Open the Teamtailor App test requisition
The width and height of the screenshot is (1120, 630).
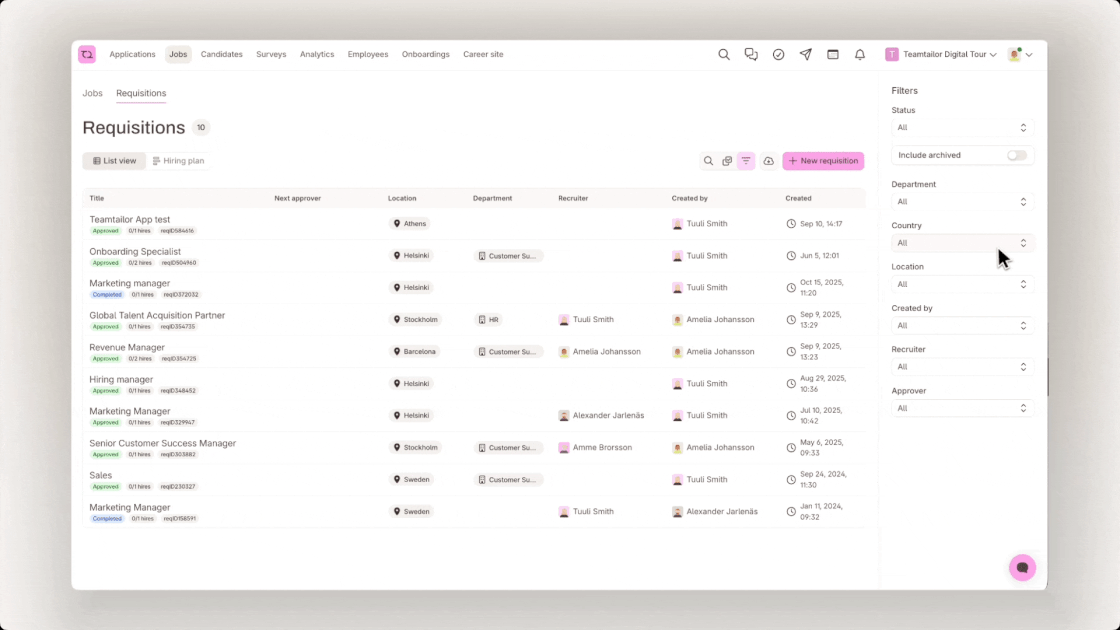129,219
